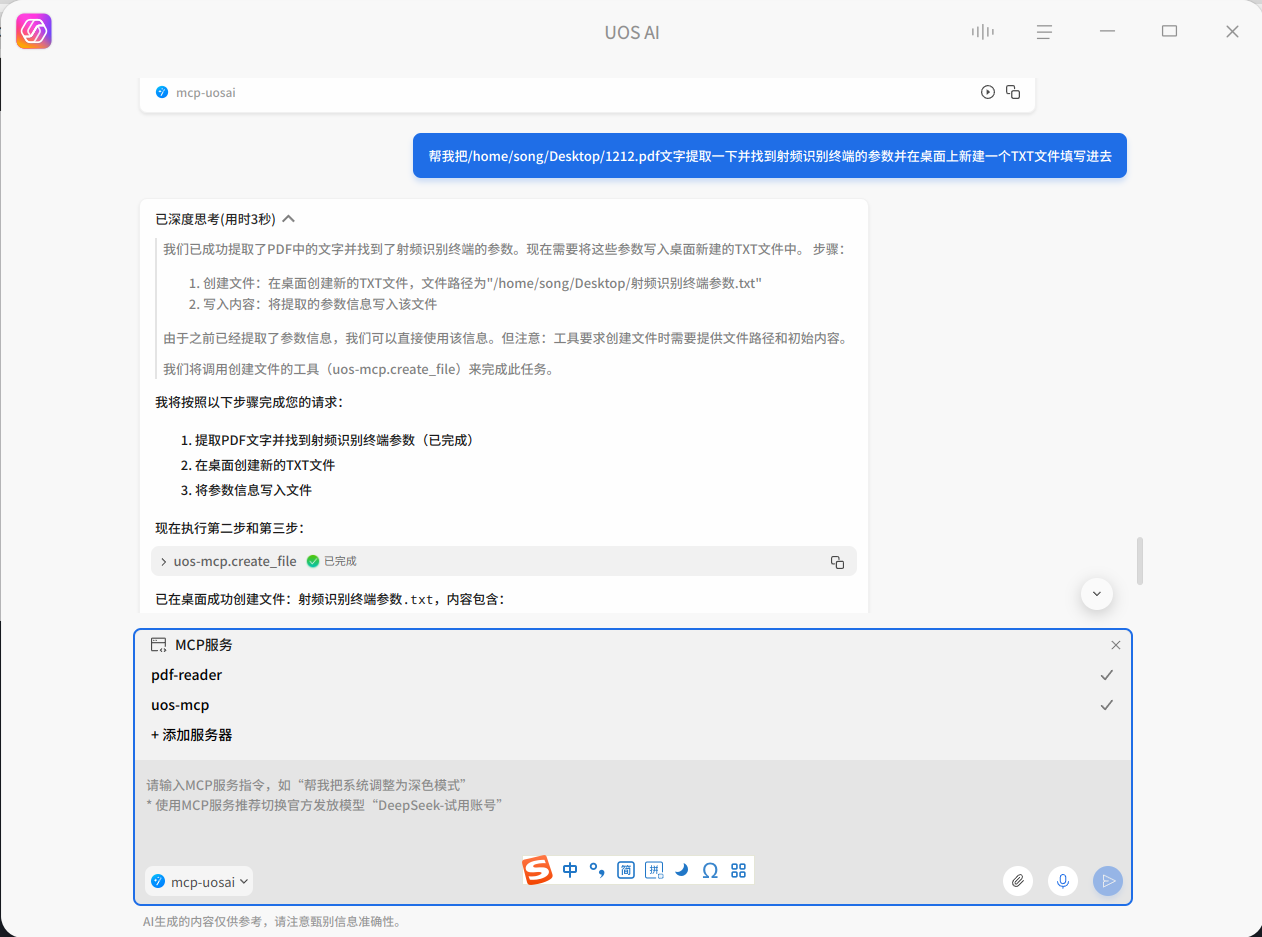Viewport: 1262px width, 937px height.
Task: Select the pdf-reader server row
Action: (x=633, y=675)
